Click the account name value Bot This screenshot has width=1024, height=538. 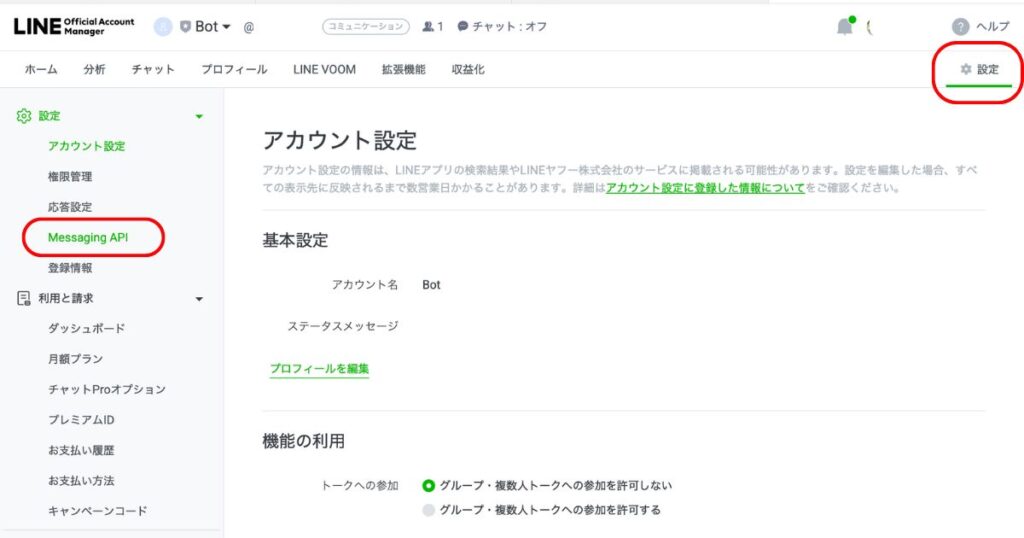tap(431, 285)
